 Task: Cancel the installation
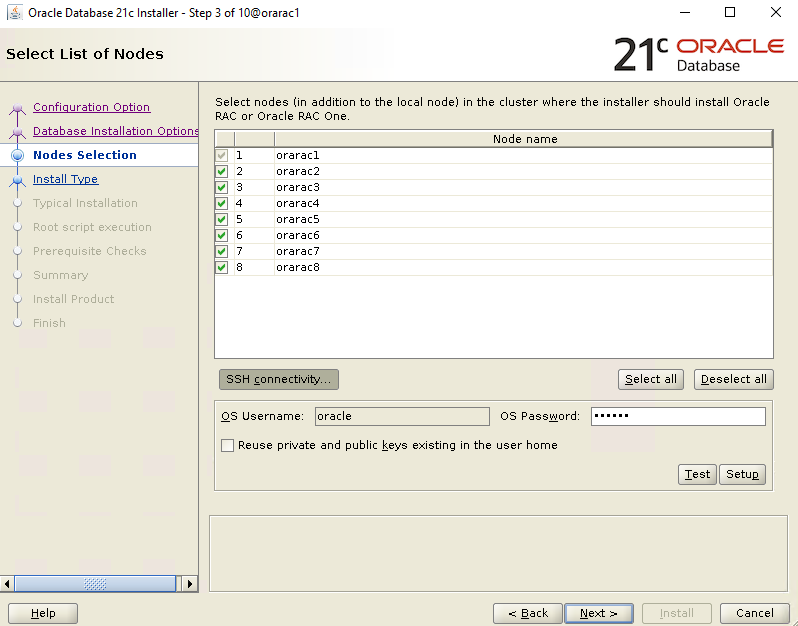[755, 613]
